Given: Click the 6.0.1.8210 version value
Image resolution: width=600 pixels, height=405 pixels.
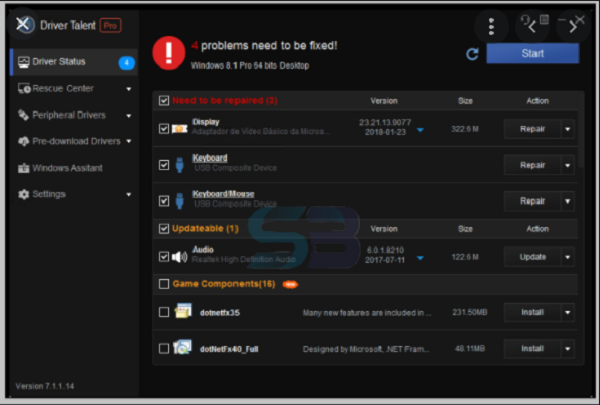Looking at the screenshot, I should tap(385, 250).
